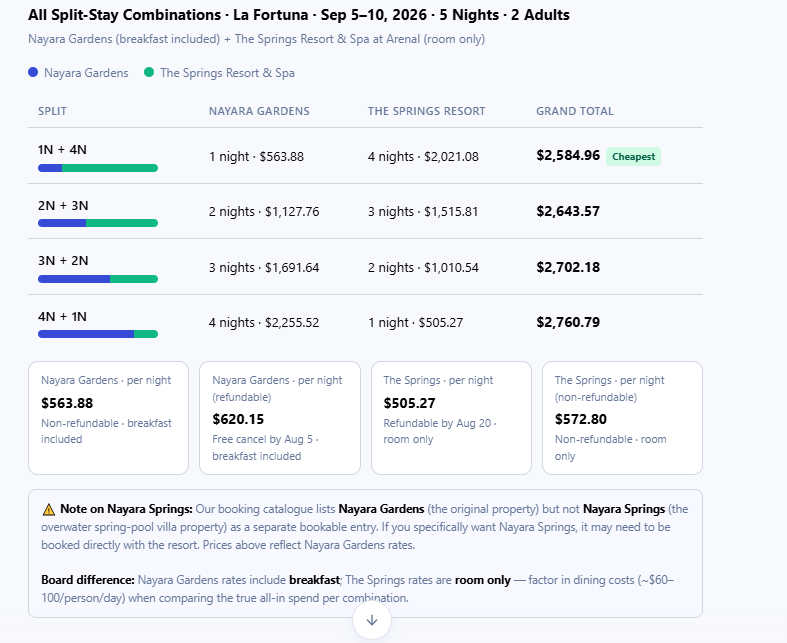Viewport: 787px width, 643px height.
Task: Click the 1N + 4N split progress bar
Action: coord(98,168)
